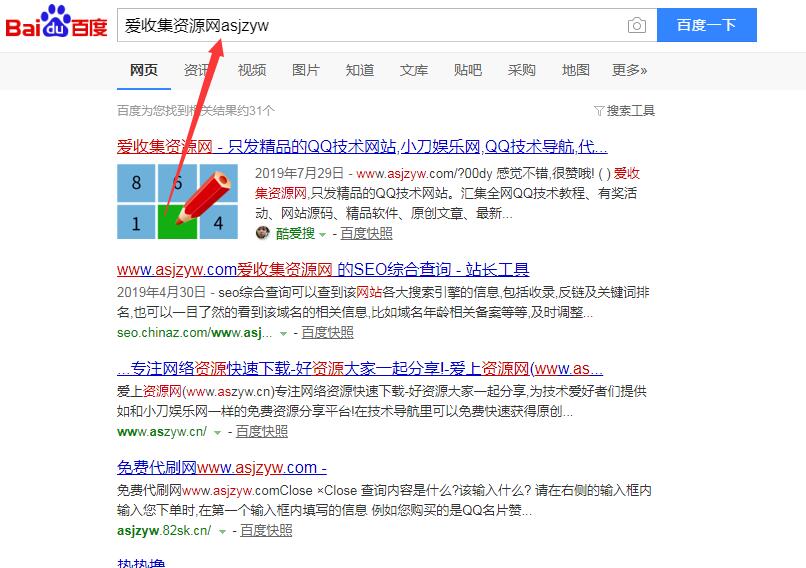Open 百度快照 for the asjzyw.82sk.cn result
The height and width of the screenshot is (568, 806).
pyautogui.click(x=266, y=530)
